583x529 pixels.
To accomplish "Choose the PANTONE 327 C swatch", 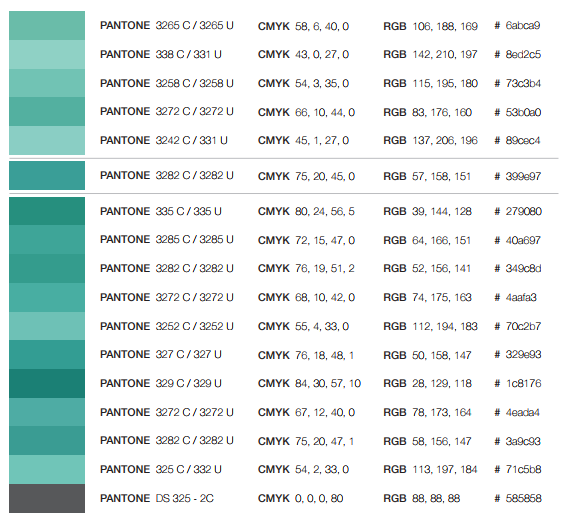I will (47, 355).
